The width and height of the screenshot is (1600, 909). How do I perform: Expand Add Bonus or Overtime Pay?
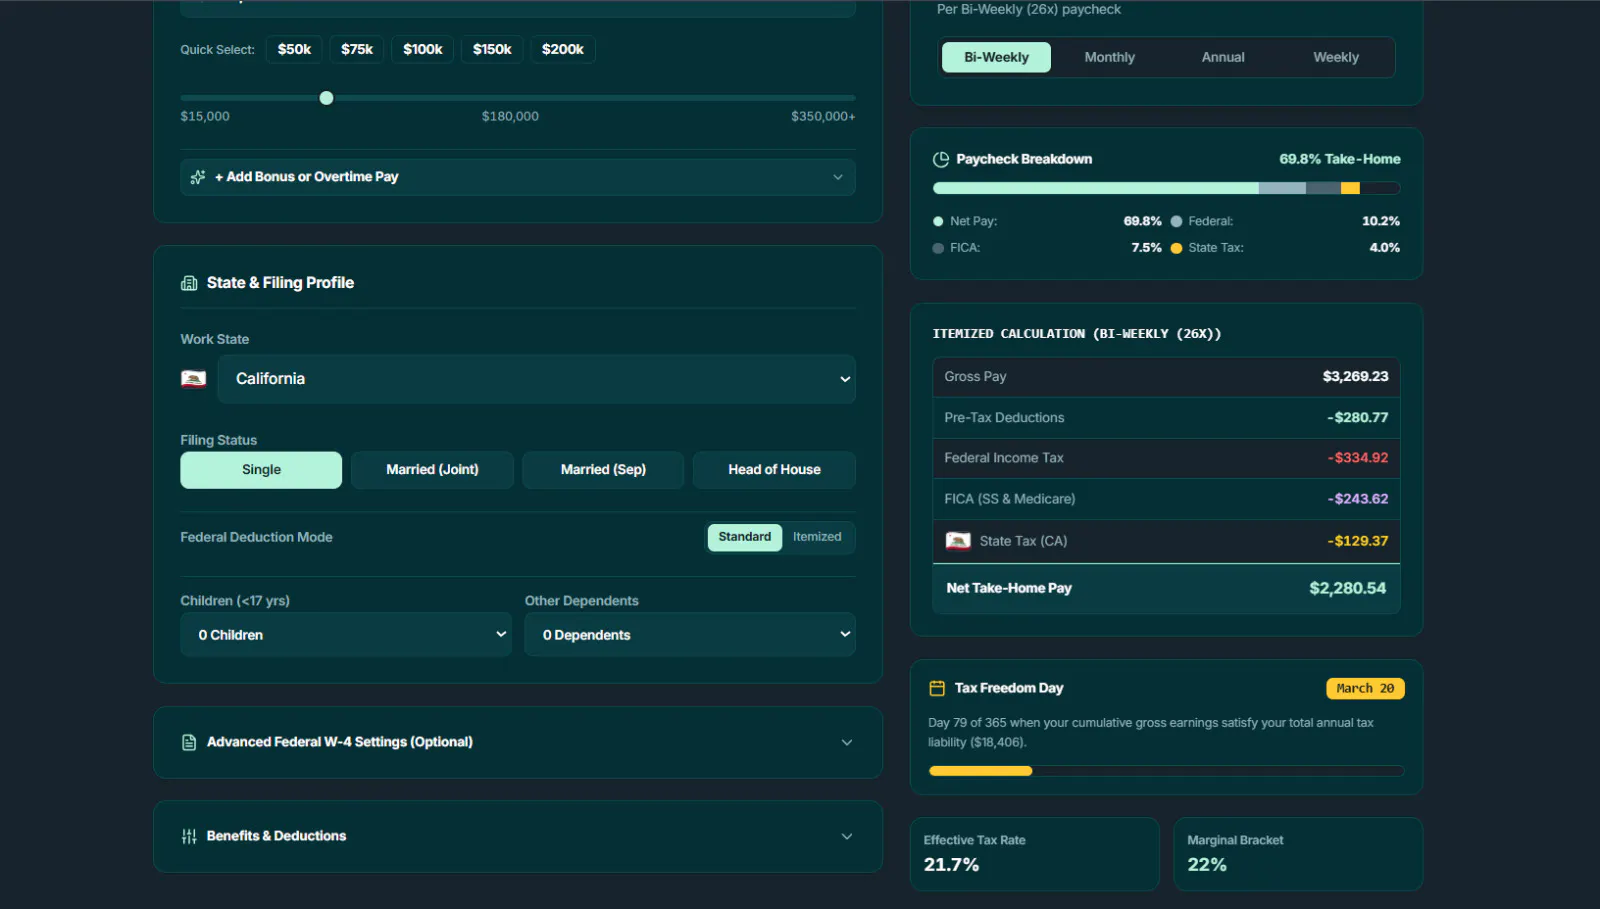point(517,177)
